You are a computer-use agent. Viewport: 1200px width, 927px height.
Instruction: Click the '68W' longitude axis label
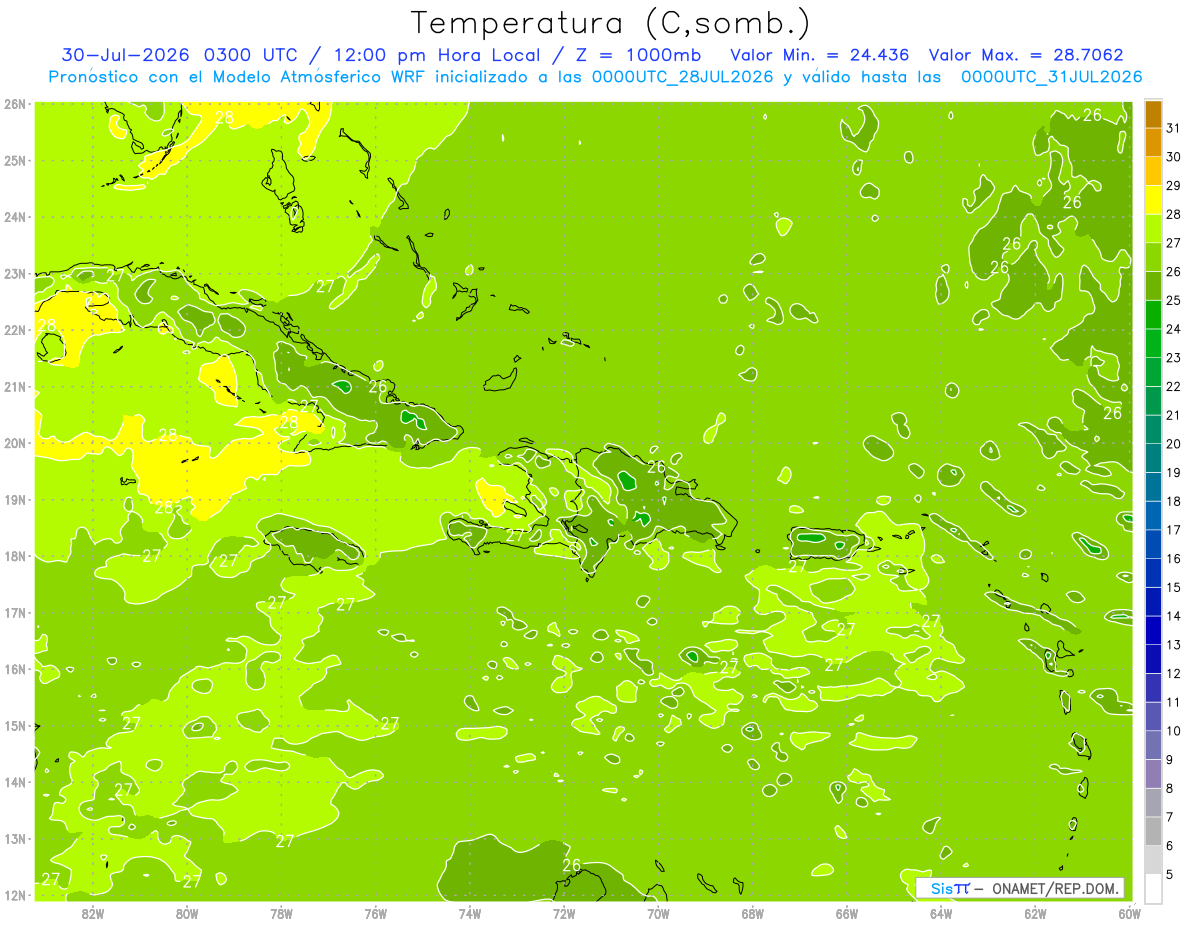[x=753, y=913]
